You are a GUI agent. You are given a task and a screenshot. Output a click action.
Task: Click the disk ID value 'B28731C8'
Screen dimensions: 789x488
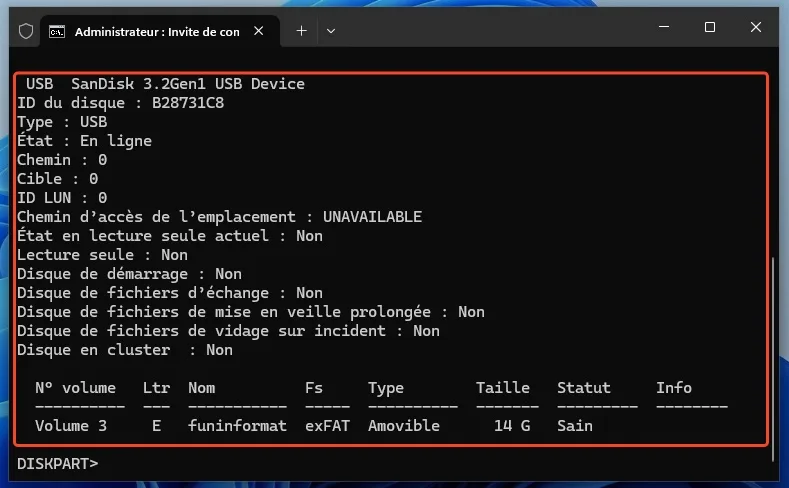point(188,103)
